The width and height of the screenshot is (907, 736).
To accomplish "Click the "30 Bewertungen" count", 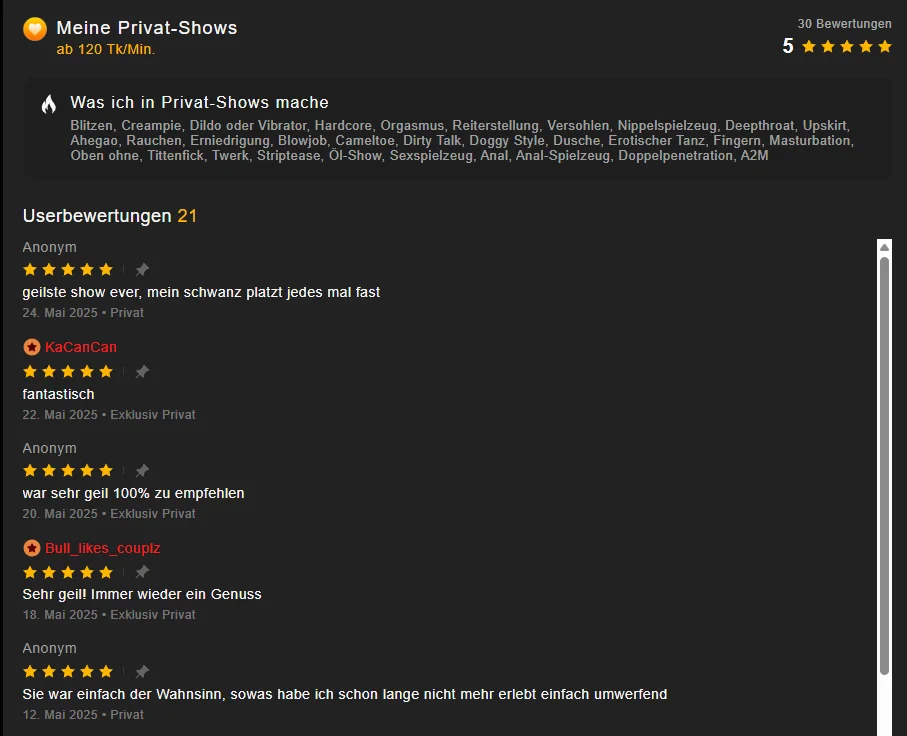I will (x=844, y=24).
